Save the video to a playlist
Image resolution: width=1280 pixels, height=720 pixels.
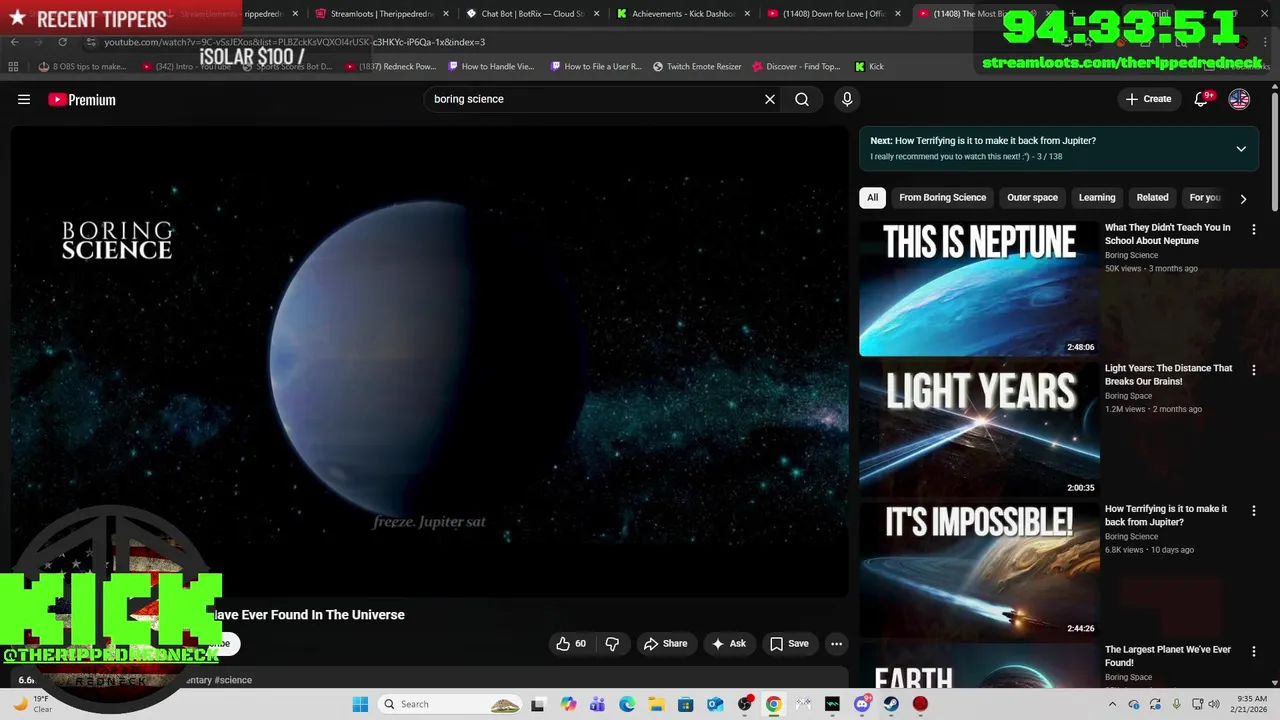point(789,644)
